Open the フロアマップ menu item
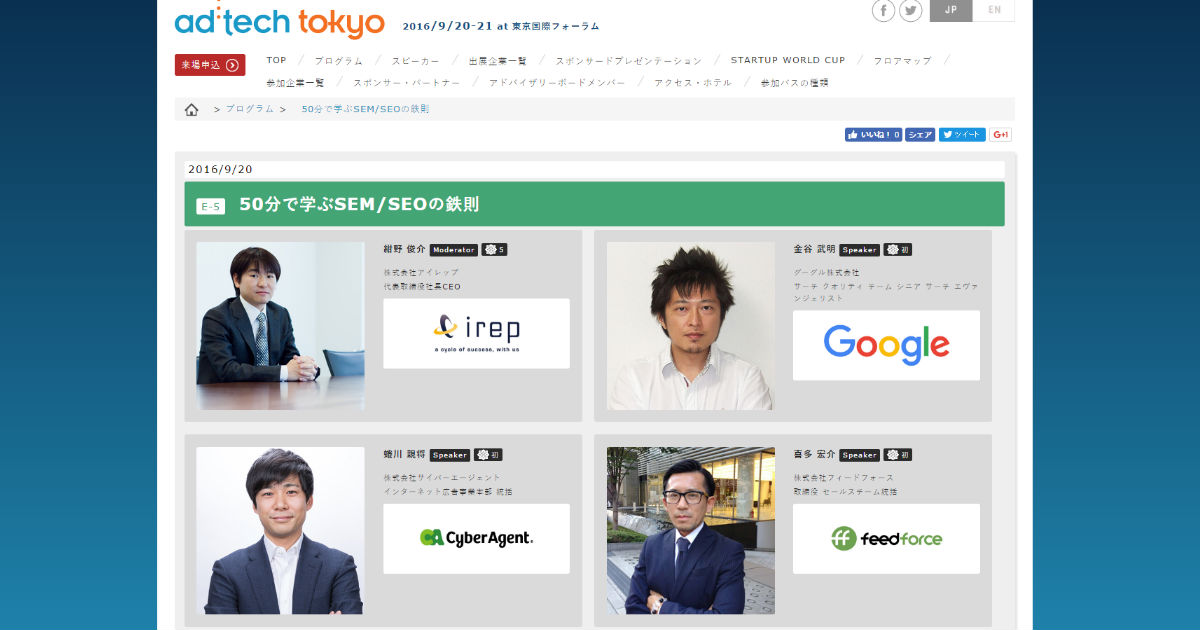Viewport: 1200px width, 630px height. coord(902,61)
